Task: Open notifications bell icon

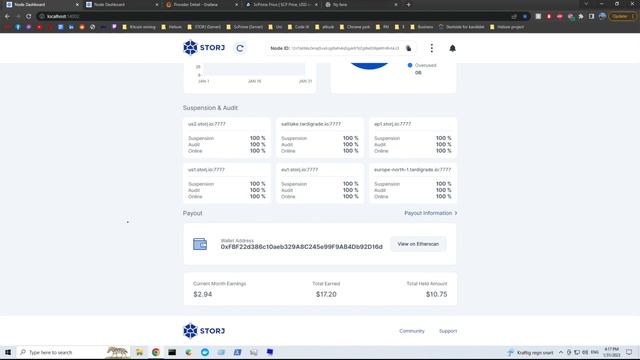Action: (452, 48)
